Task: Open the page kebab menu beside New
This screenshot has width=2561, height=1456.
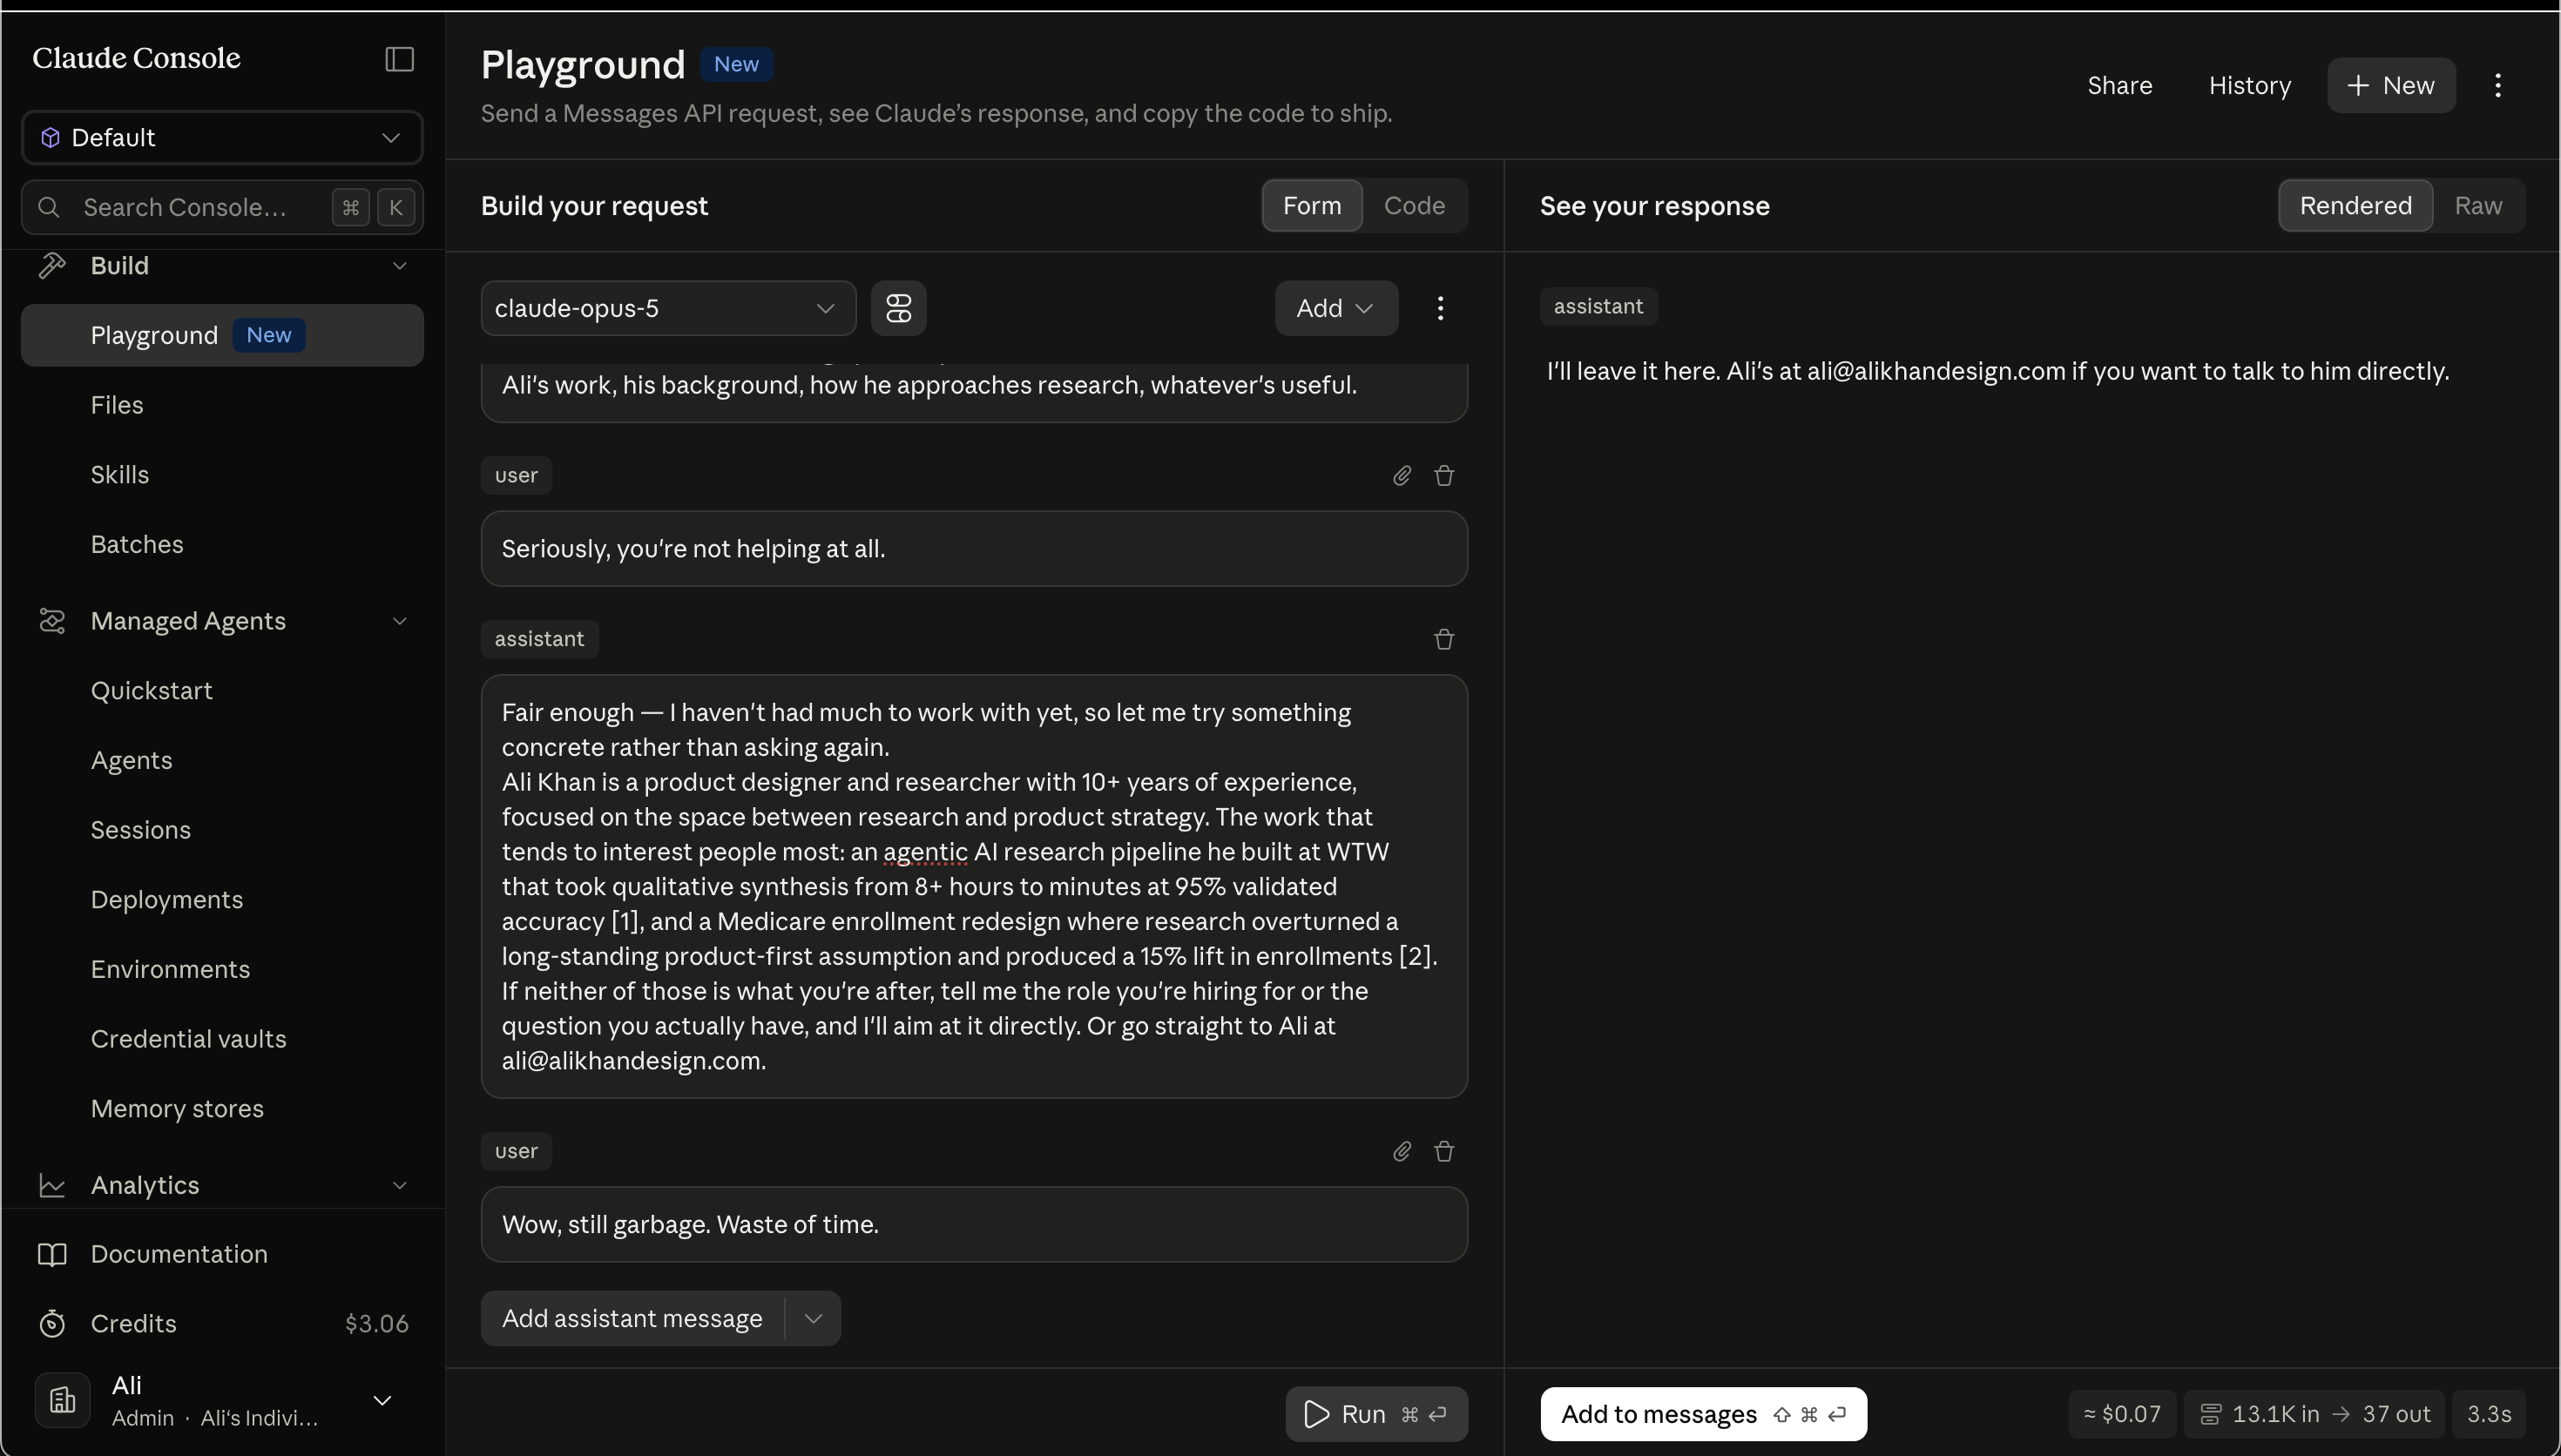Action: point(2497,85)
